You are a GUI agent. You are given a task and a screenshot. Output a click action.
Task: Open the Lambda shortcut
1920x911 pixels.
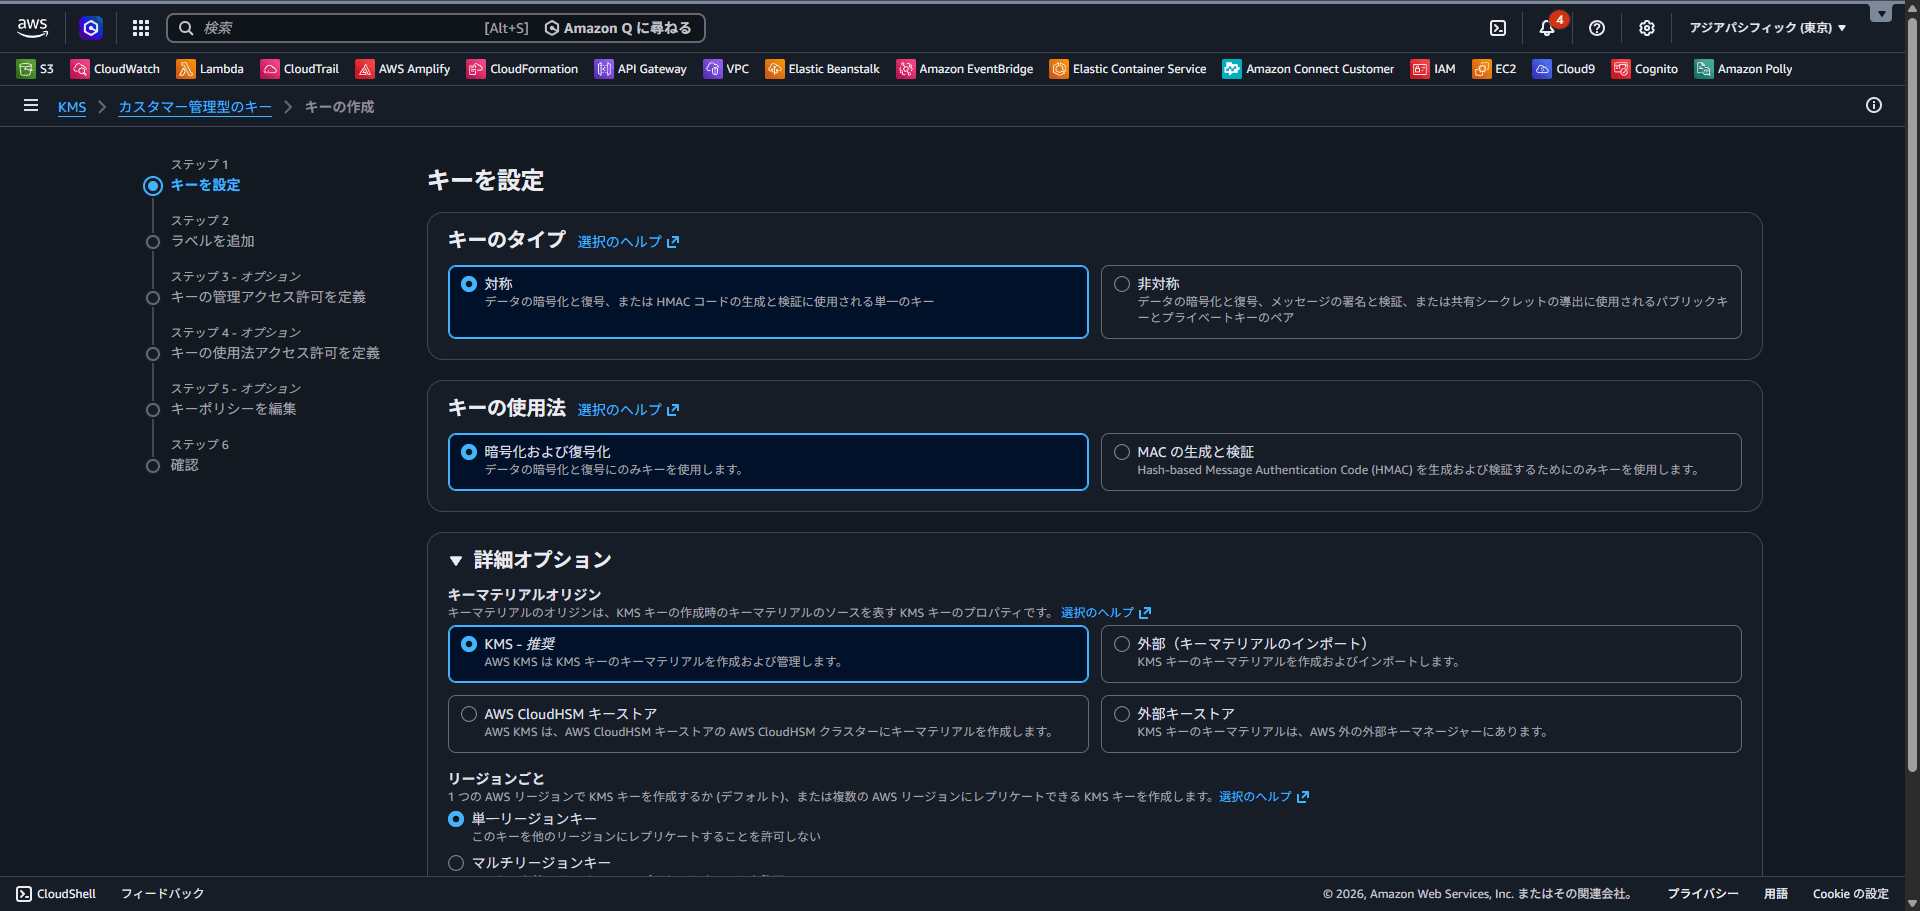tap(210, 69)
